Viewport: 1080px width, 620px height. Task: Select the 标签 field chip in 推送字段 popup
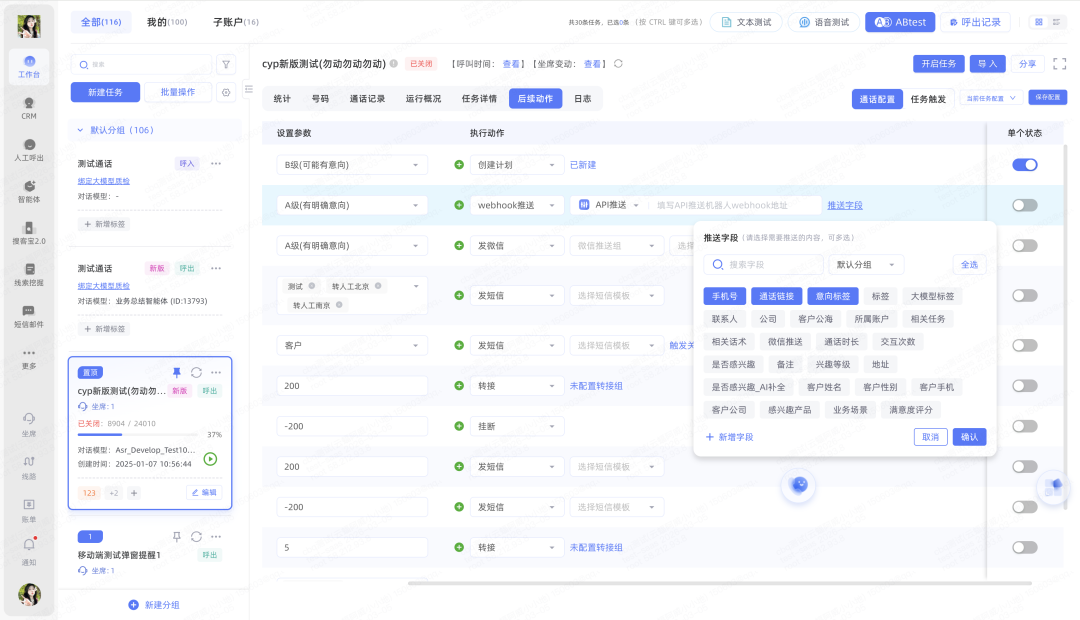coord(880,296)
